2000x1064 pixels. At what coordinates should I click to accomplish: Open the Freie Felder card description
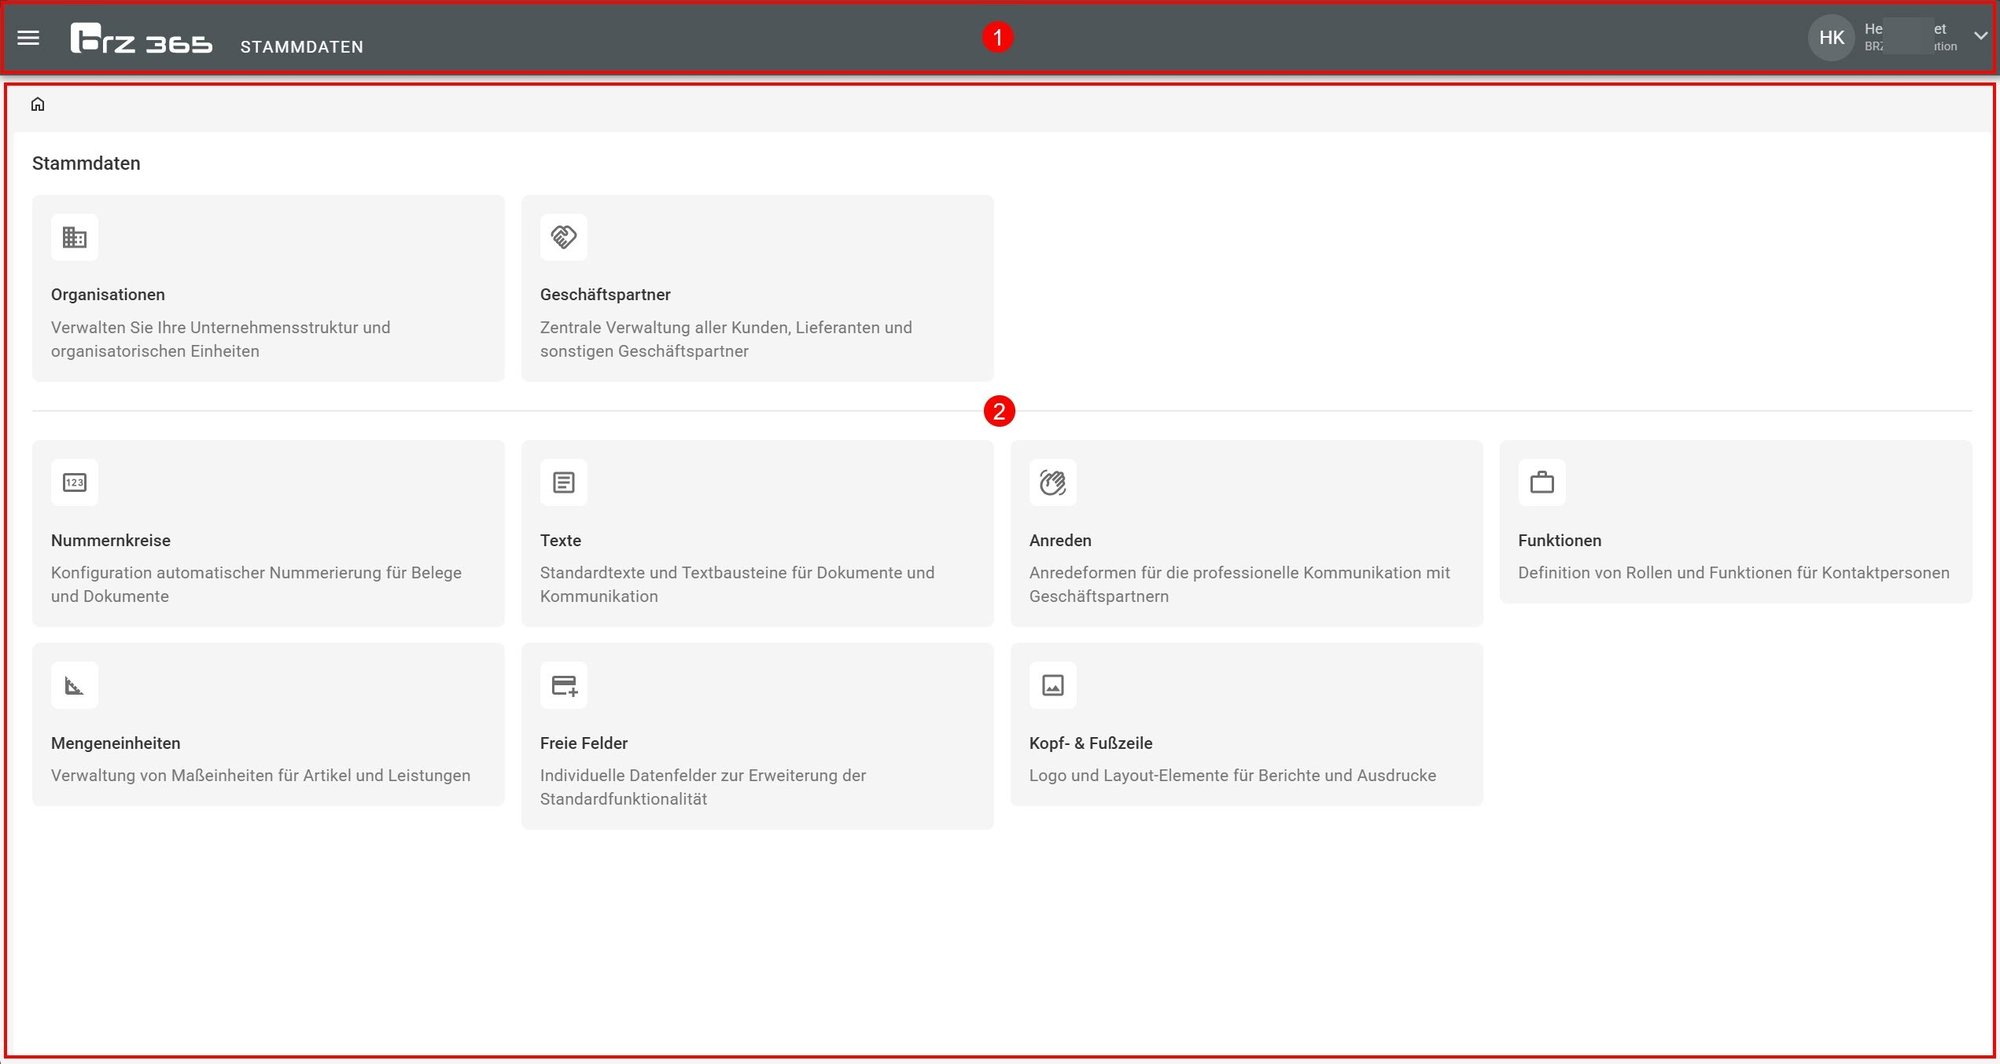tap(702, 787)
